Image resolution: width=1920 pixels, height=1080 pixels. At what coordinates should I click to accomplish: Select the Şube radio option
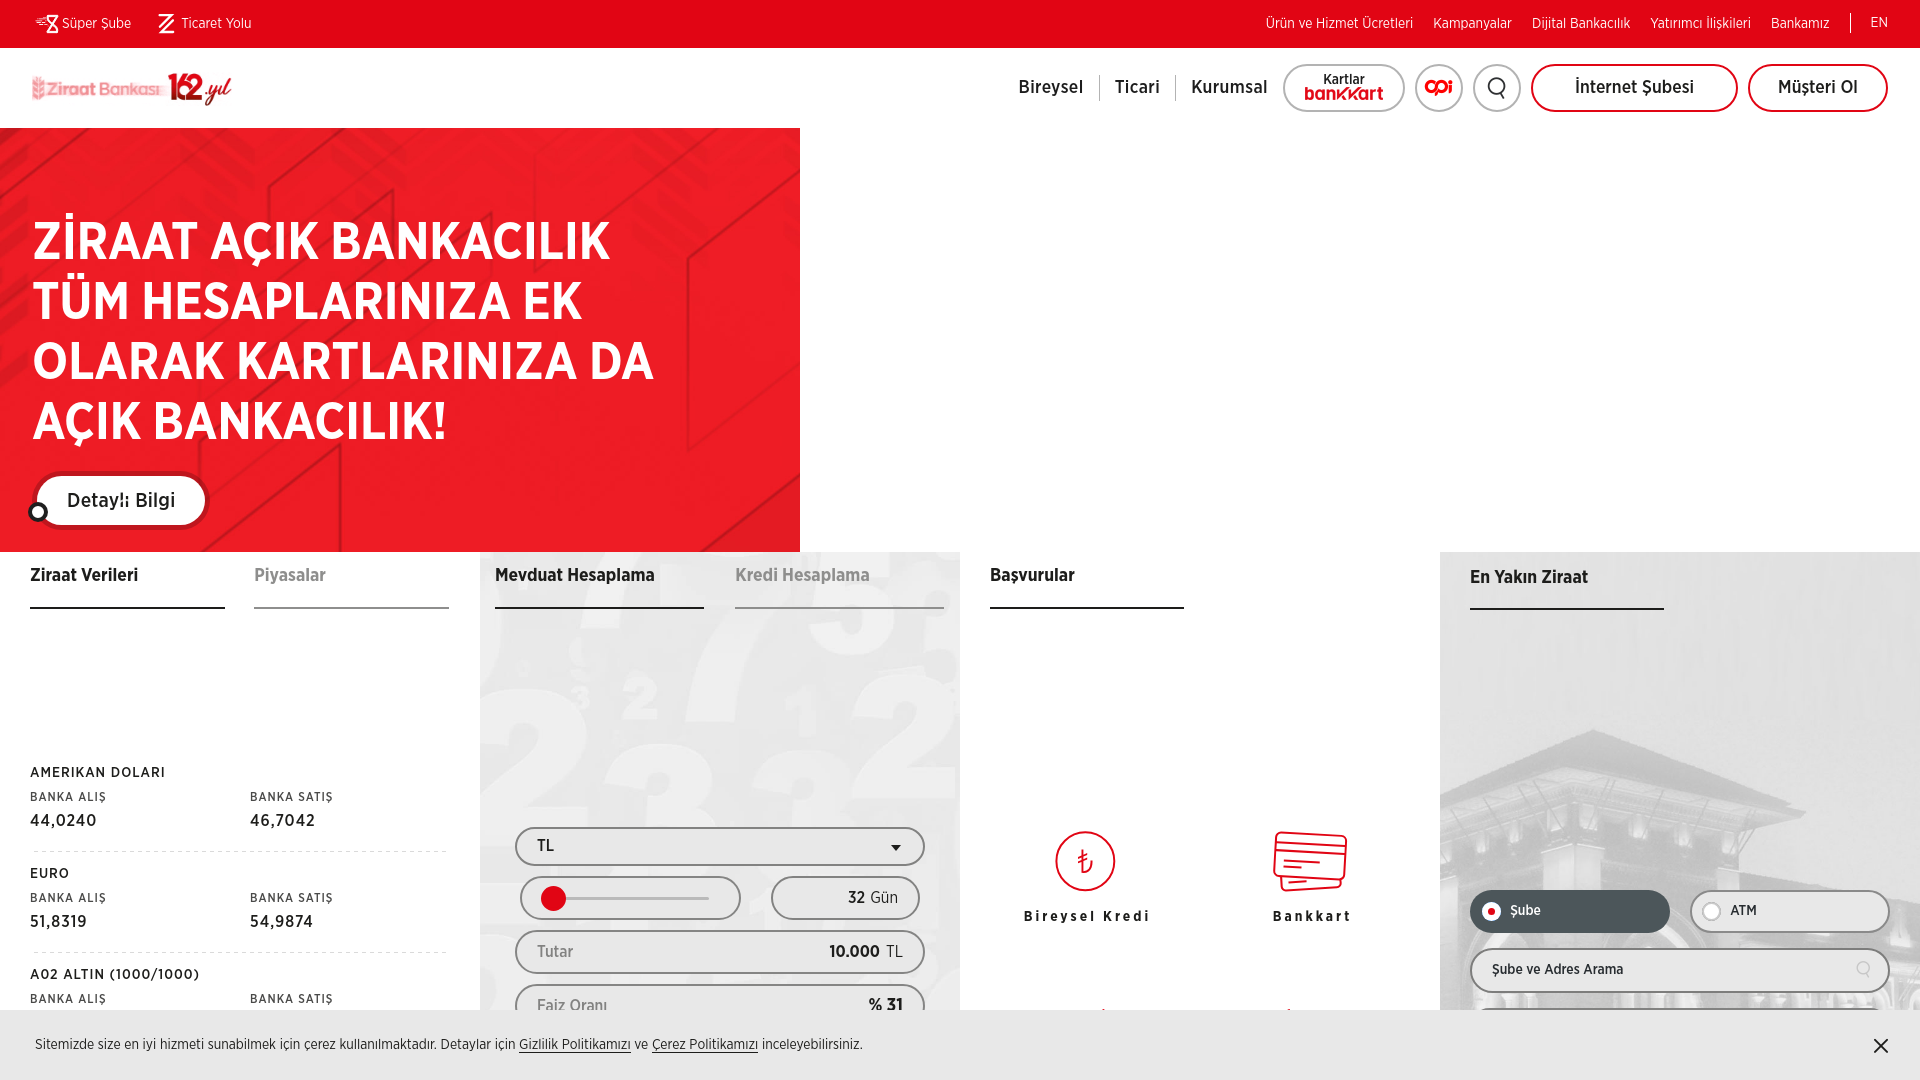(1570, 911)
